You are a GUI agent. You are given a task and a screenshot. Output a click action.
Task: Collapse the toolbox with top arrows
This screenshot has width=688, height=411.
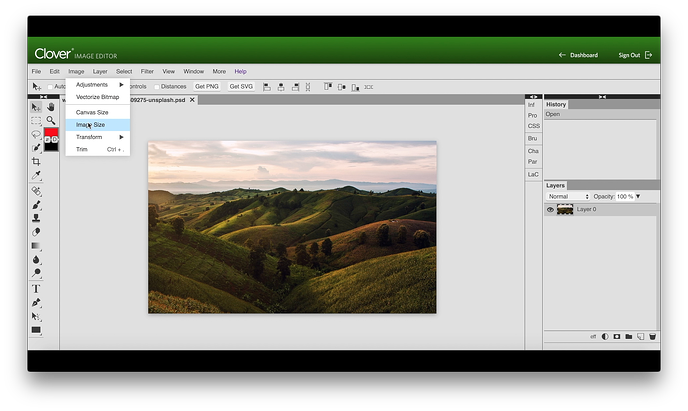coord(43,96)
